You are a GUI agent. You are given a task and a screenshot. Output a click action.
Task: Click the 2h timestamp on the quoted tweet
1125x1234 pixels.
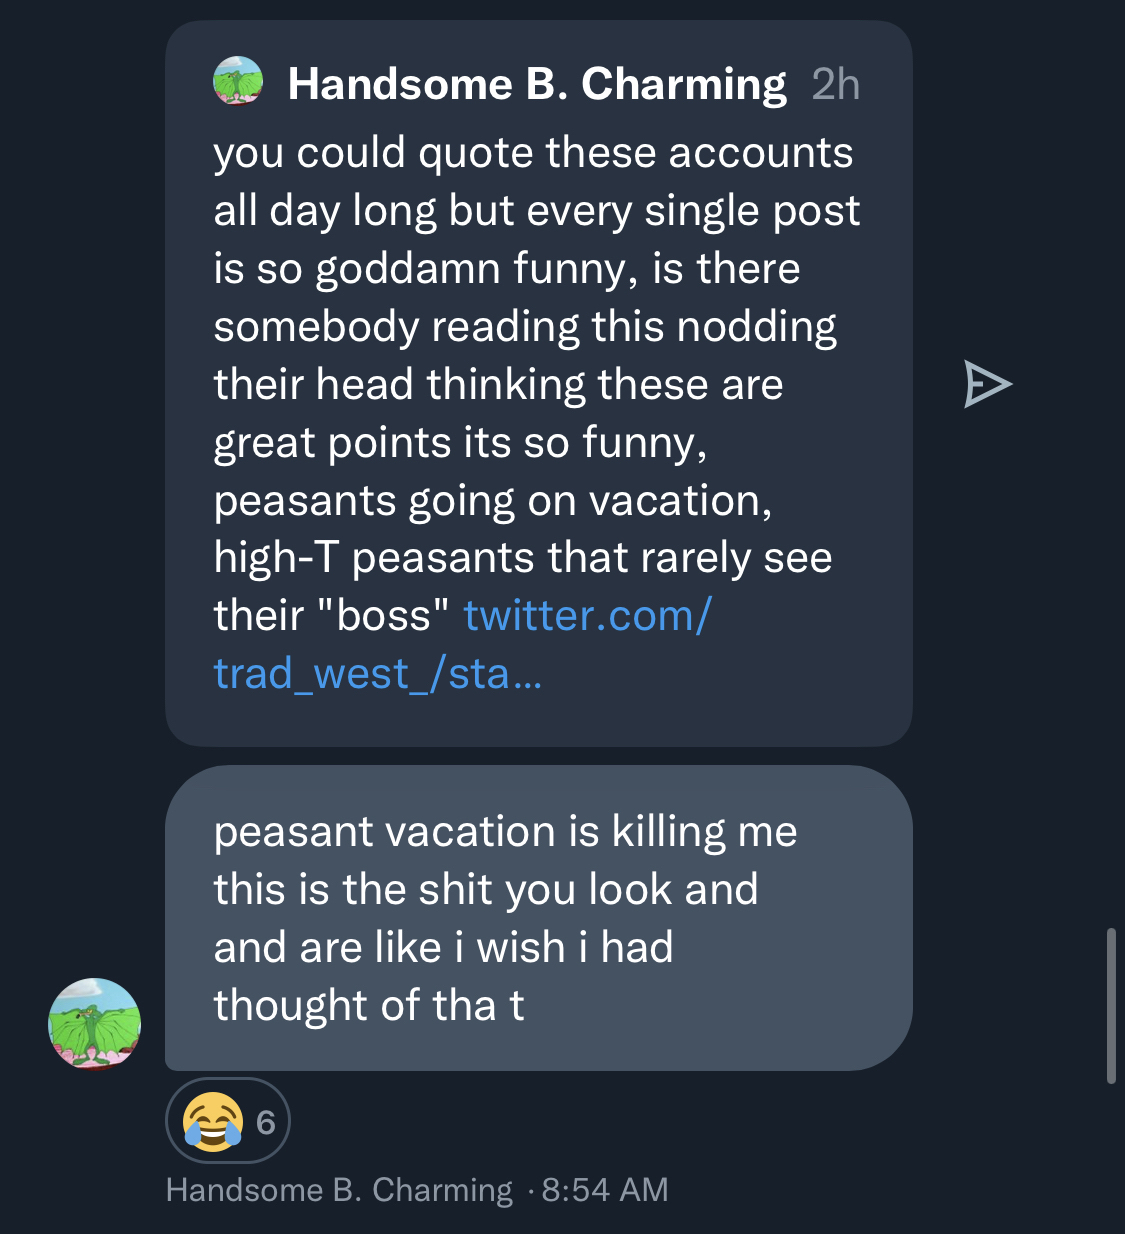pos(835,85)
